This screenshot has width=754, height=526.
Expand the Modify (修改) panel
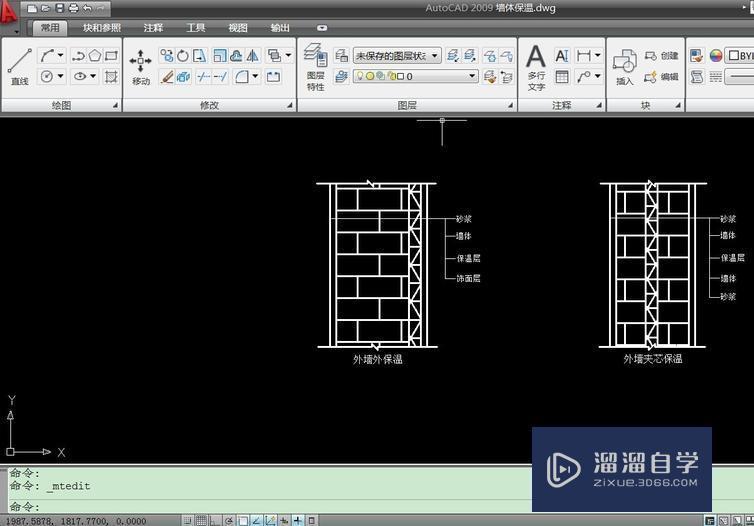(x=289, y=105)
